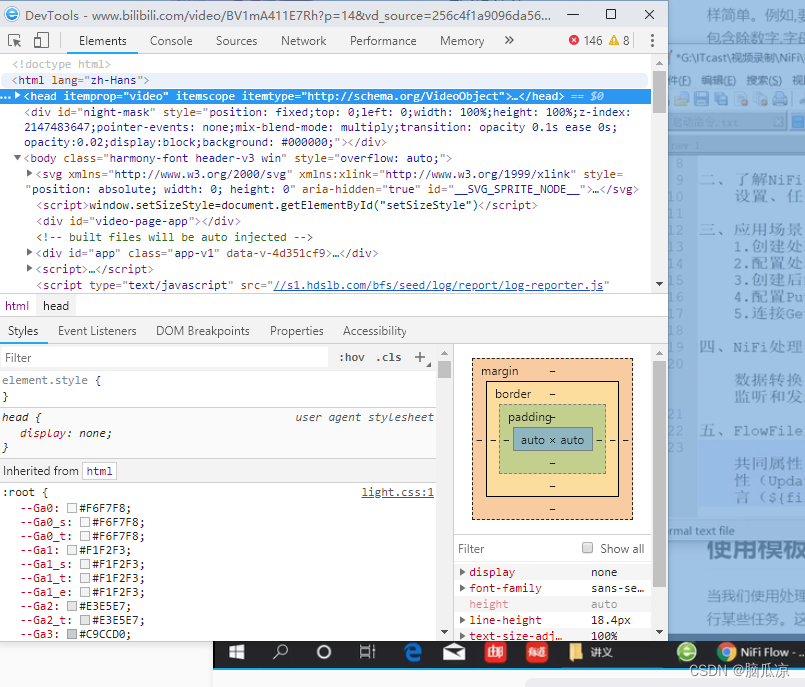The height and width of the screenshot is (687, 805).
Task: Click display: none declaration in head rule
Action: point(65,433)
